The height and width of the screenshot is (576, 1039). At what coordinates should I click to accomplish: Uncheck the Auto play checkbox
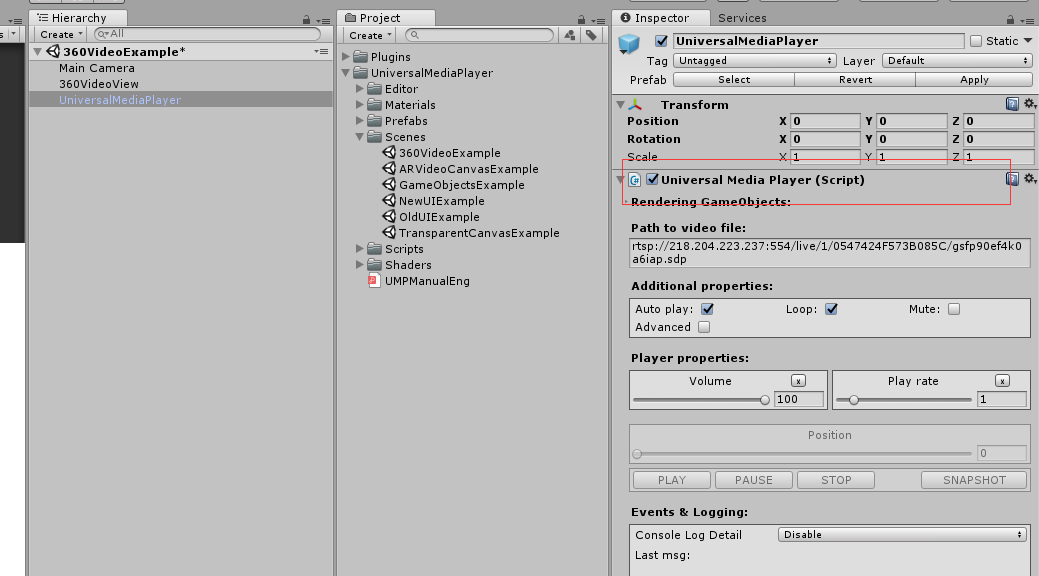pos(708,309)
